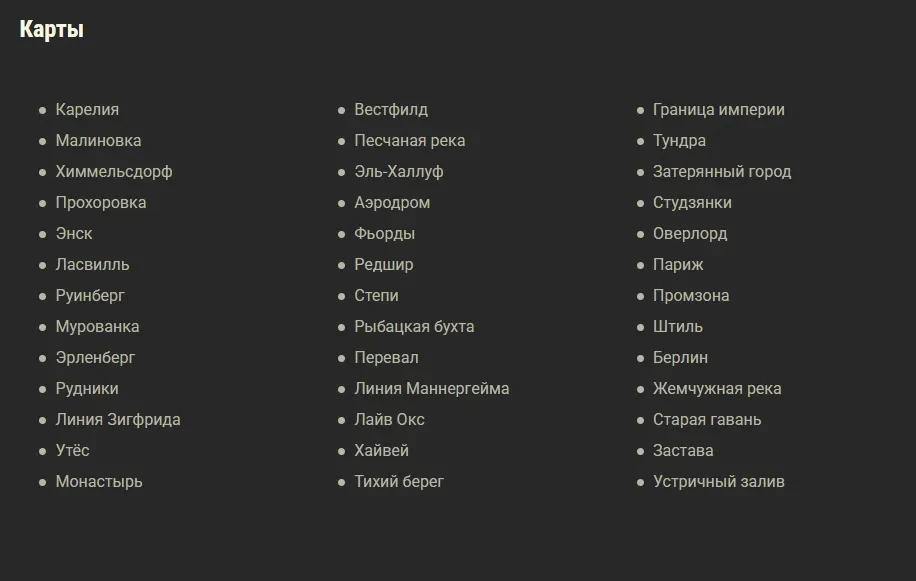Click the Линия Зигфрида link
The width and height of the screenshot is (916, 581).
[118, 420]
